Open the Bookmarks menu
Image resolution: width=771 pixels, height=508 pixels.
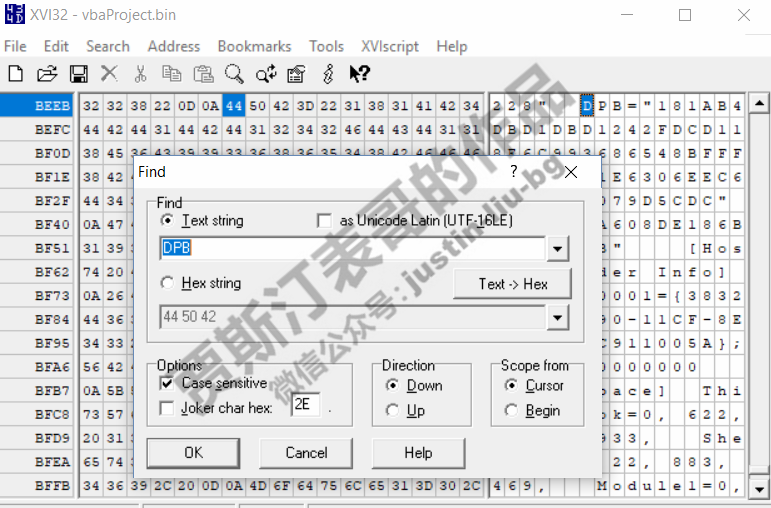254,46
